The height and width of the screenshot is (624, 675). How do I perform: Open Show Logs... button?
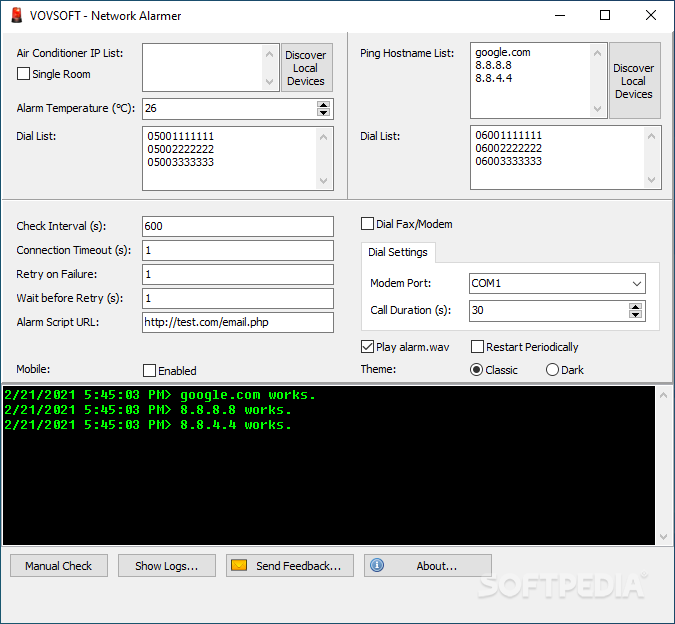click(x=167, y=565)
